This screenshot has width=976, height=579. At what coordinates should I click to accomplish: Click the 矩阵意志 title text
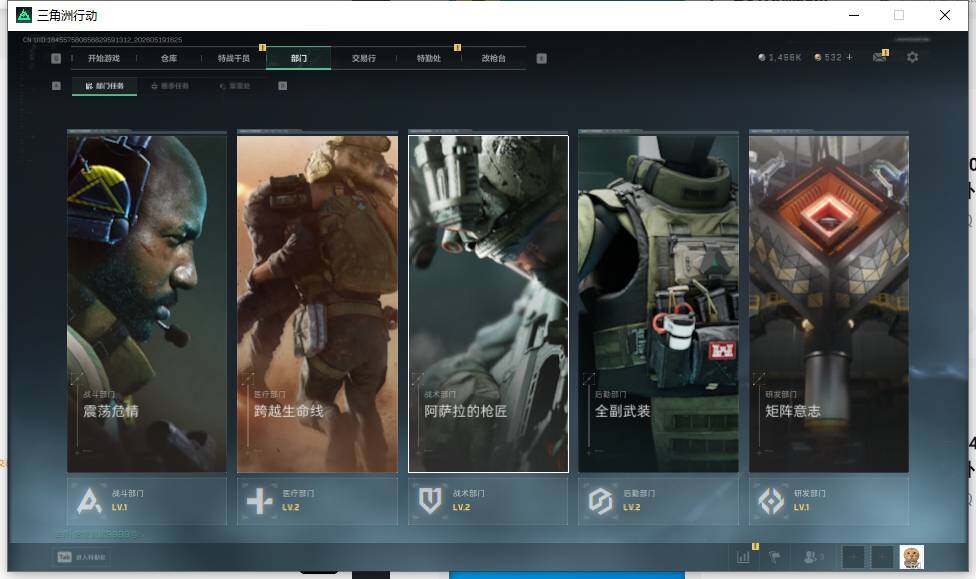point(793,411)
